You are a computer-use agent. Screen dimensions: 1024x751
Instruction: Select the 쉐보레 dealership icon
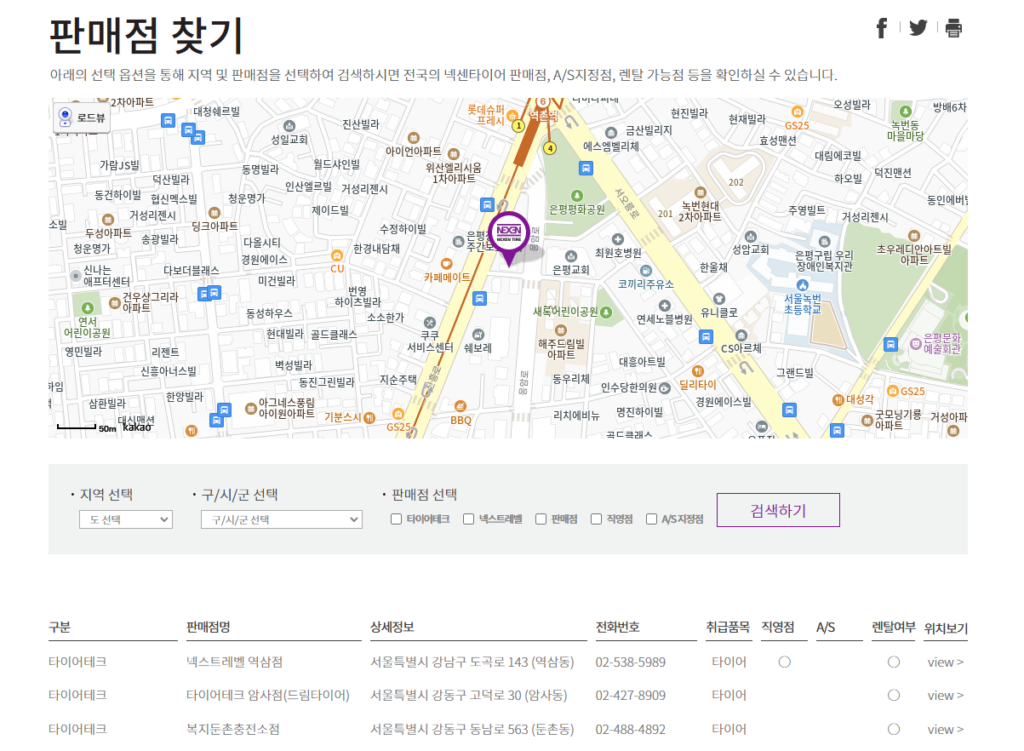tap(478, 334)
